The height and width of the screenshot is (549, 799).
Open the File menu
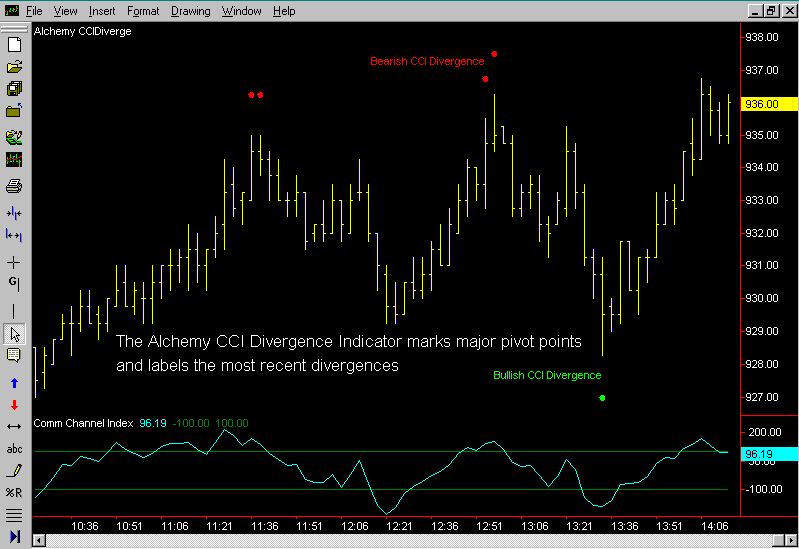click(x=34, y=11)
